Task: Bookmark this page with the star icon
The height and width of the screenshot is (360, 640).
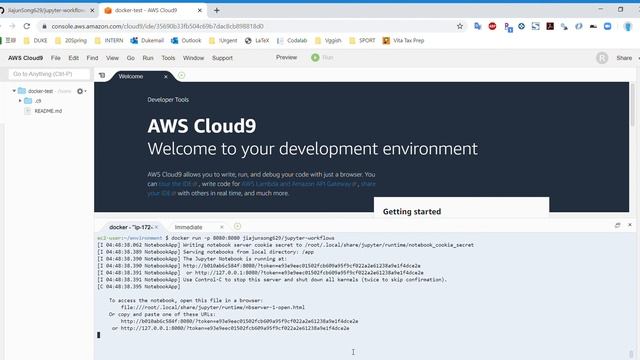Action: [460, 26]
